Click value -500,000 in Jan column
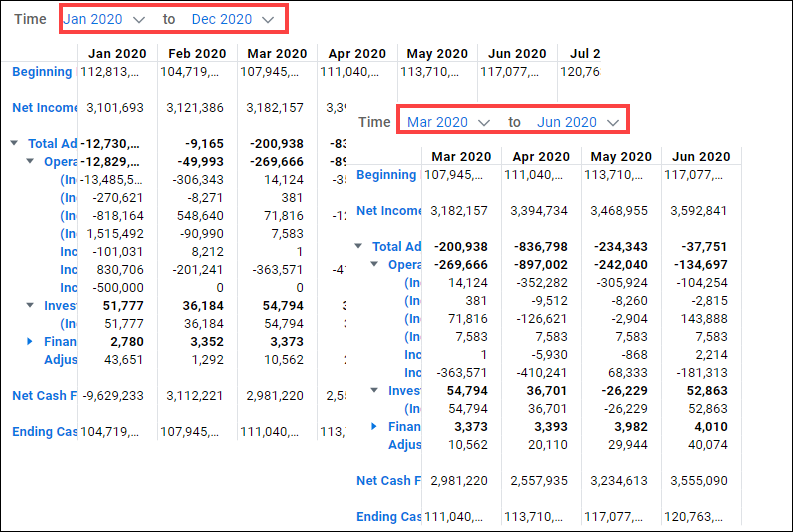Screen dimensions: 793x532 118,287
